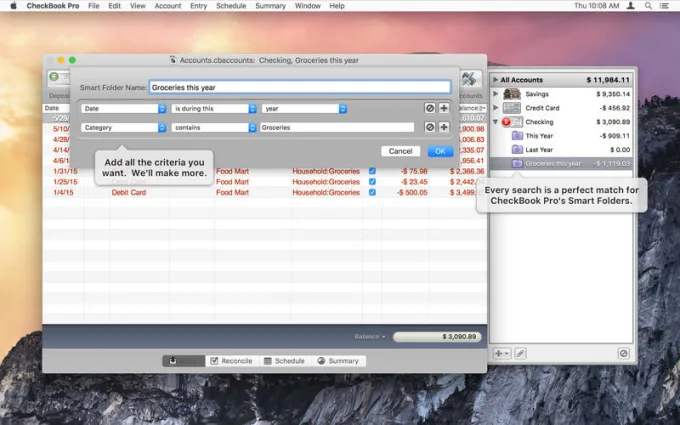The image size is (680, 425).
Task: Click the delete icon at accounts panel bottom
Action: pyautogui.click(x=623, y=353)
